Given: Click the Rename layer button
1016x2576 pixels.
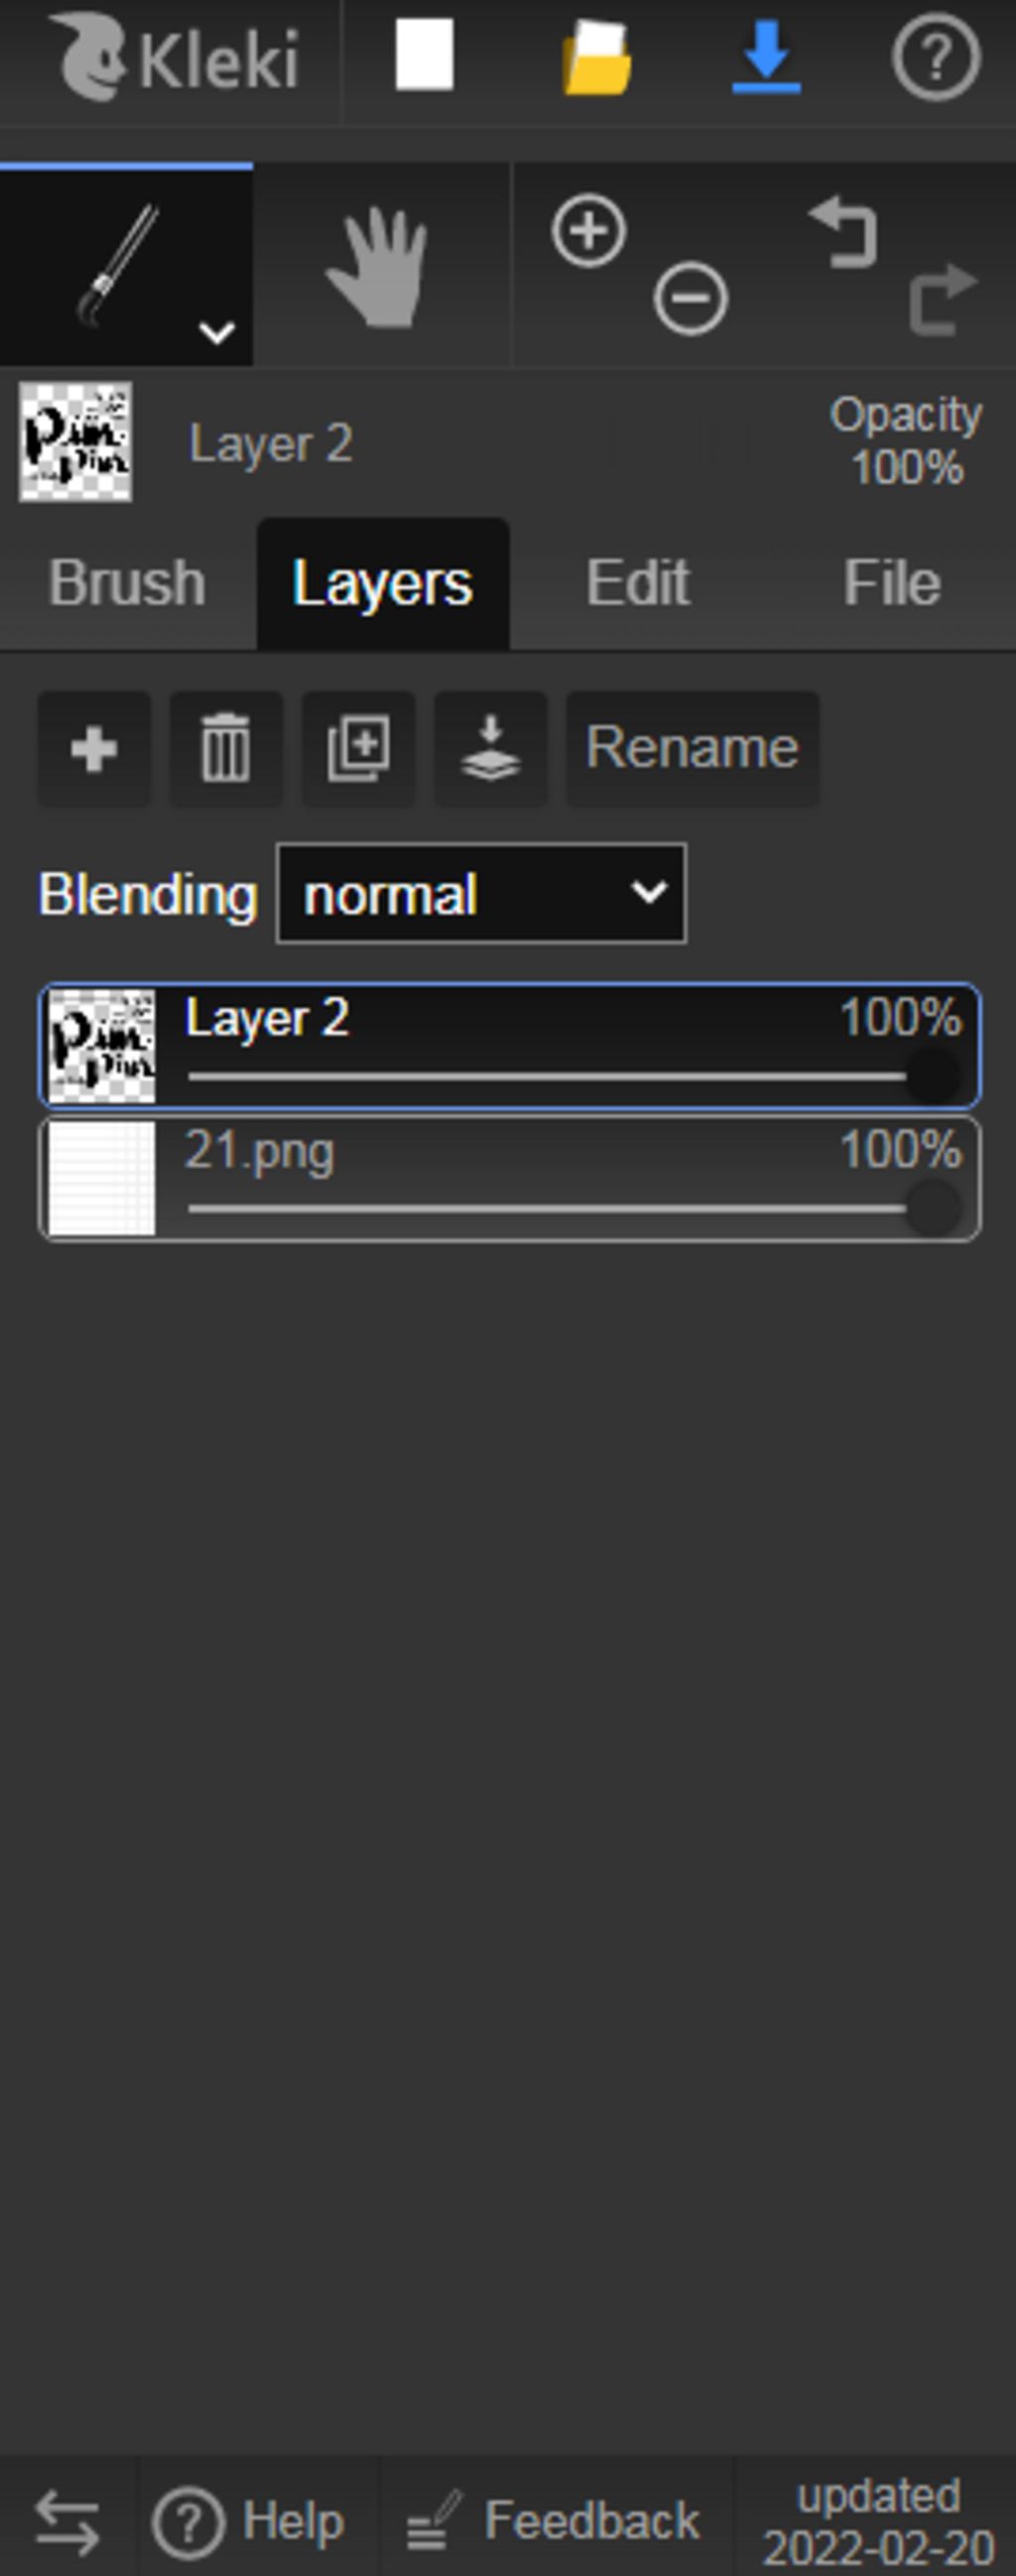Looking at the screenshot, I should 692,748.
